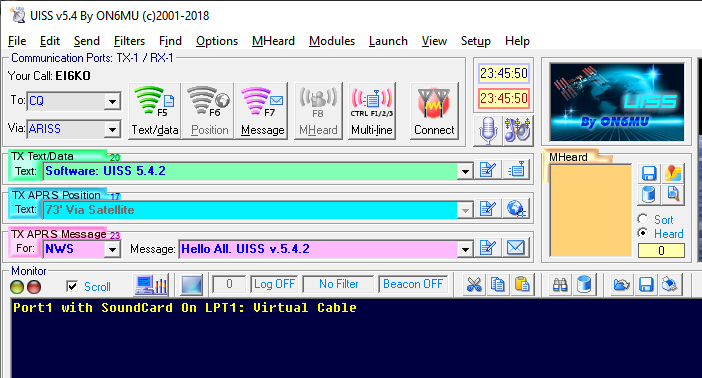This screenshot has width=702, height=378.
Task: Click the red monitor indicator light
Action: coord(34,287)
